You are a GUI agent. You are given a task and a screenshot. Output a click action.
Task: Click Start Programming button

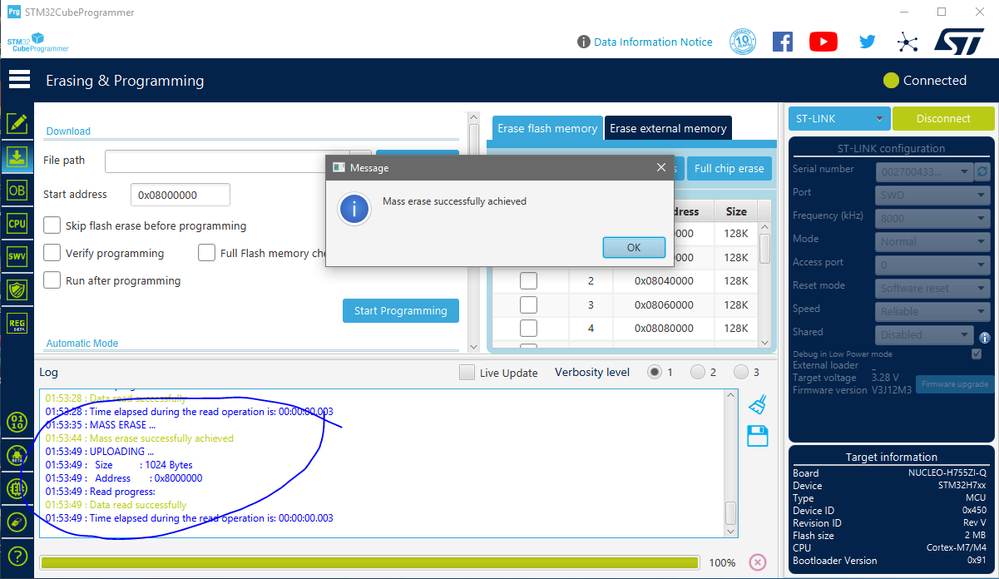pyautogui.click(x=401, y=311)
